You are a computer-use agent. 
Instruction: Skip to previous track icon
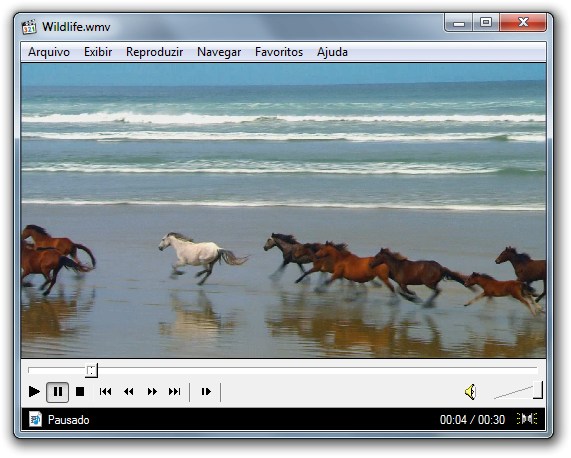click(105, 392)
